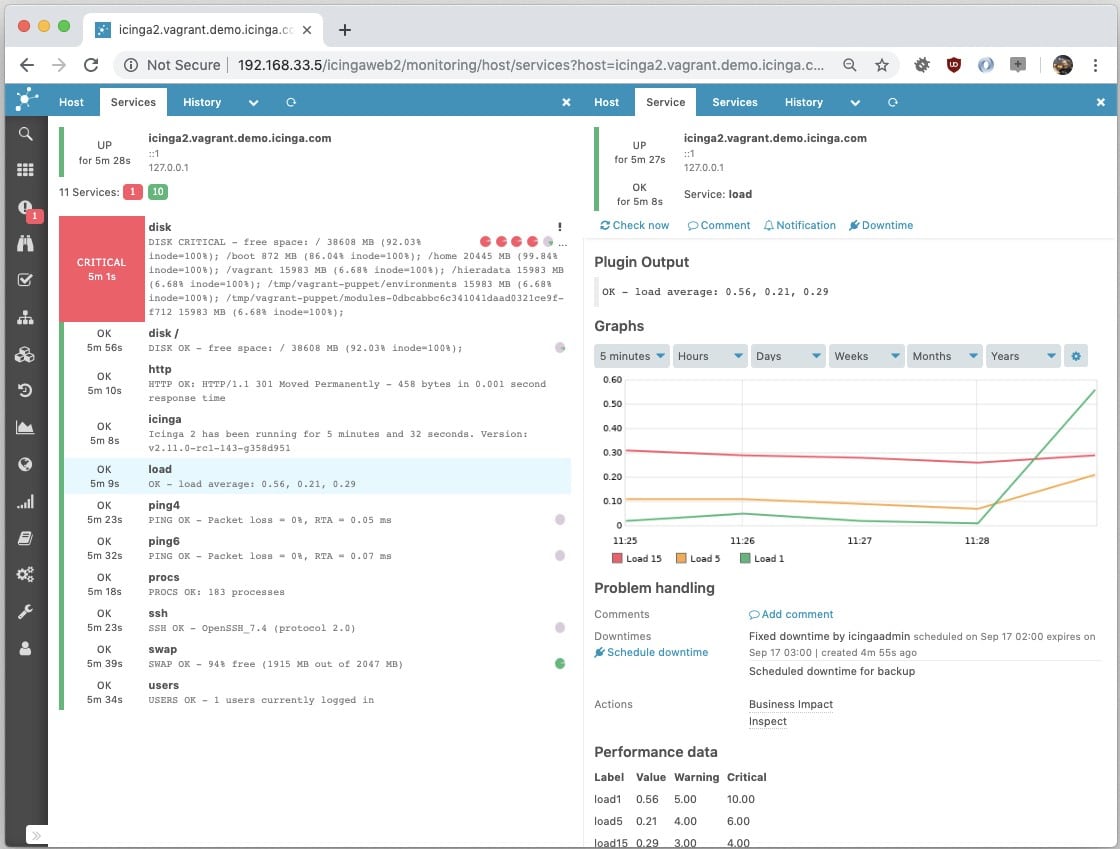Open the Chrome three-dot menu
Screen dimensions: 1120x849
click(x=1095, y=65)
